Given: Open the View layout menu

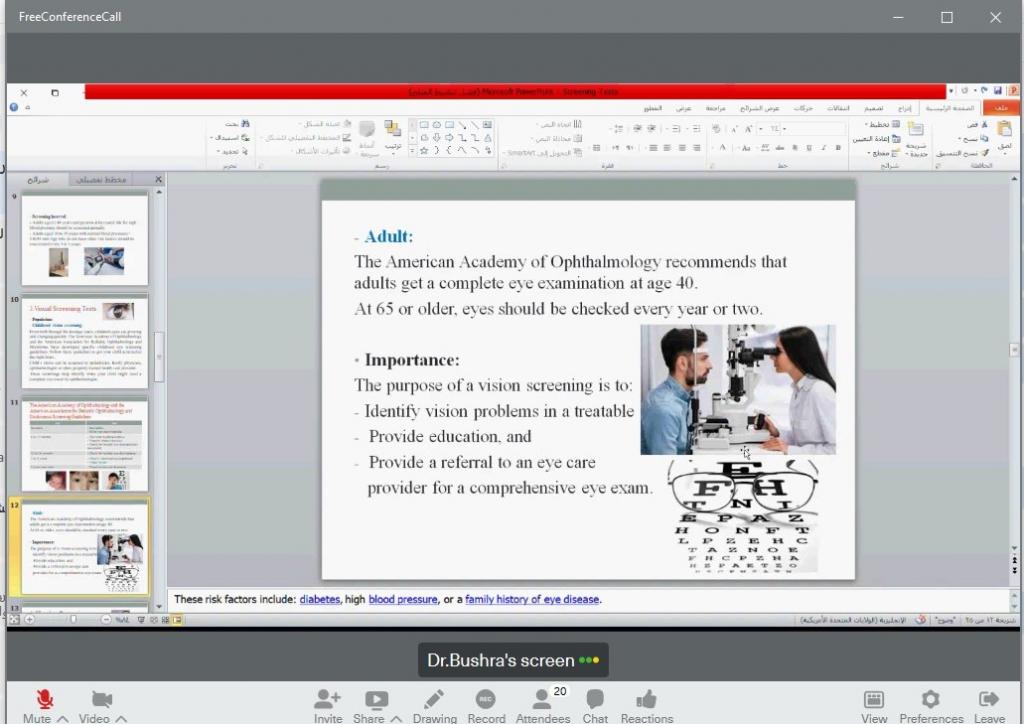Looking at the screenshot, I should [873, 699].
